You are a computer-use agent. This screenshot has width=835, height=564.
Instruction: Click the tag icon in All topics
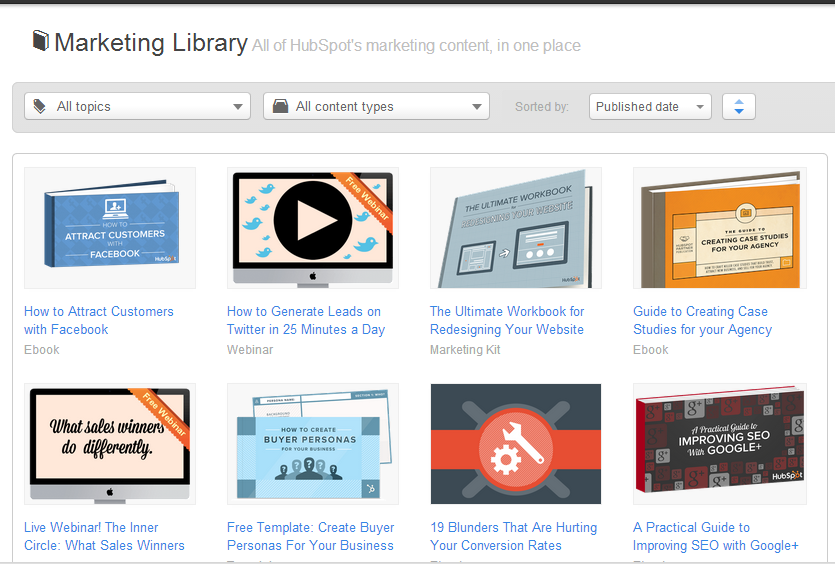(39, 106)
